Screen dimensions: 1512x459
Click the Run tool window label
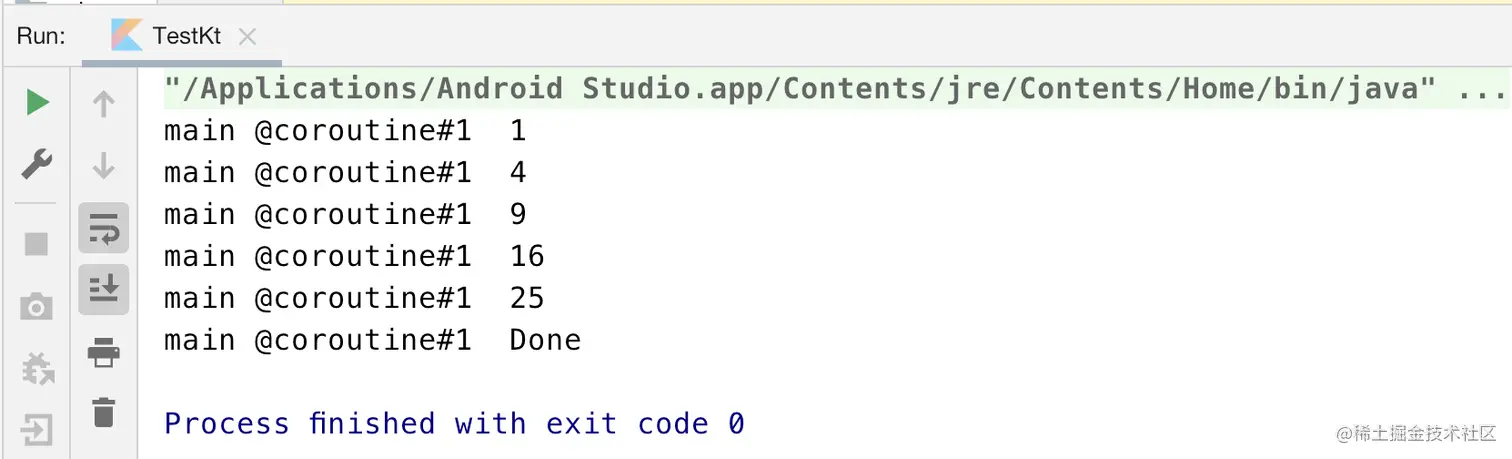[41, 37]
